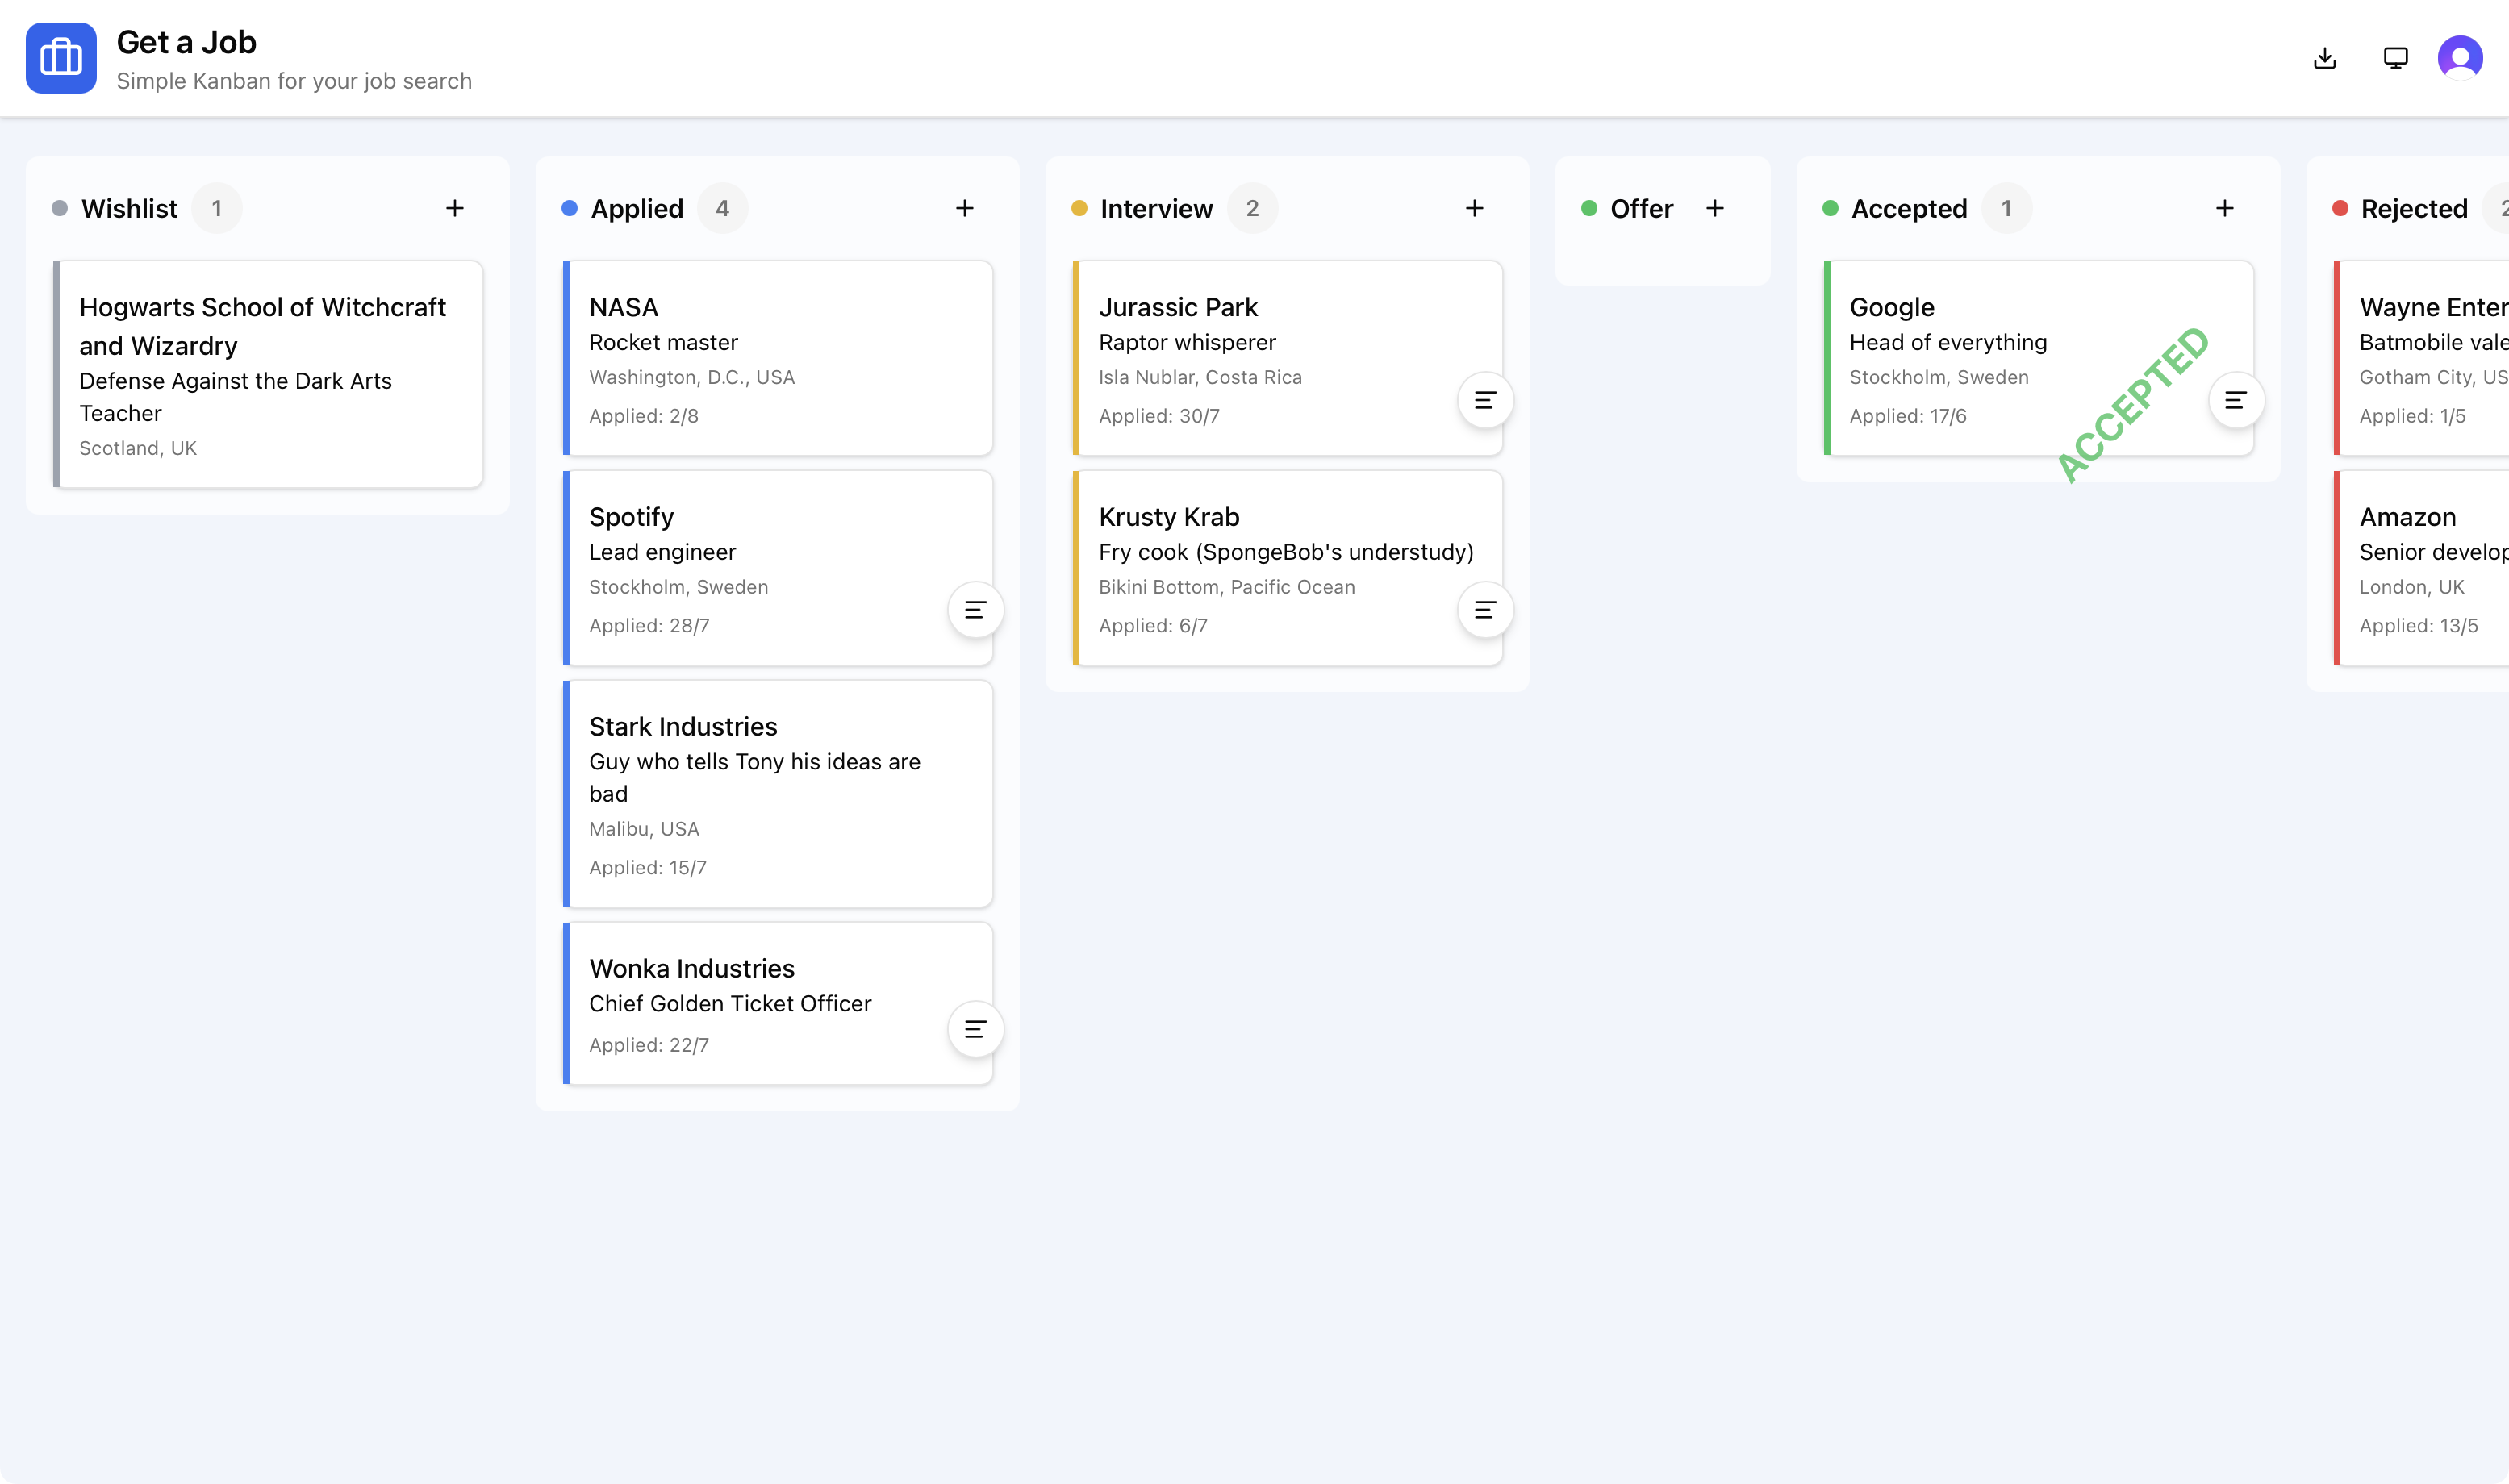Toggle the monitor theme icon
Image resolution: width=2509 pixels, height=1484 pixels.
(x=2396, y=58)
